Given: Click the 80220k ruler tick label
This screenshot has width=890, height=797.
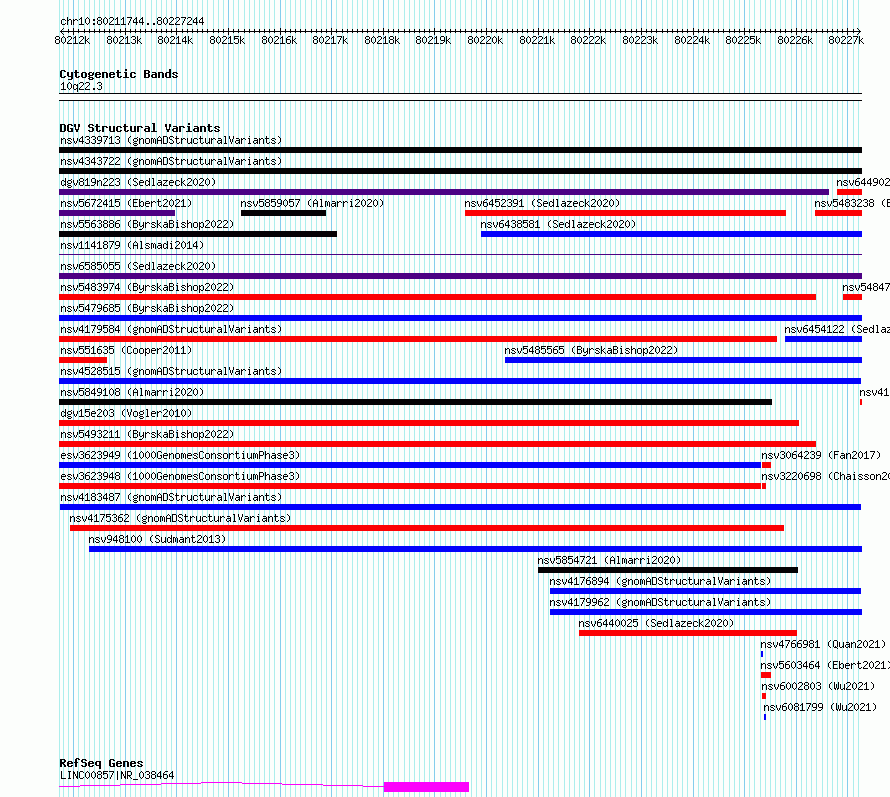Looking at the screenshot, I should click(x=485, y=40).
